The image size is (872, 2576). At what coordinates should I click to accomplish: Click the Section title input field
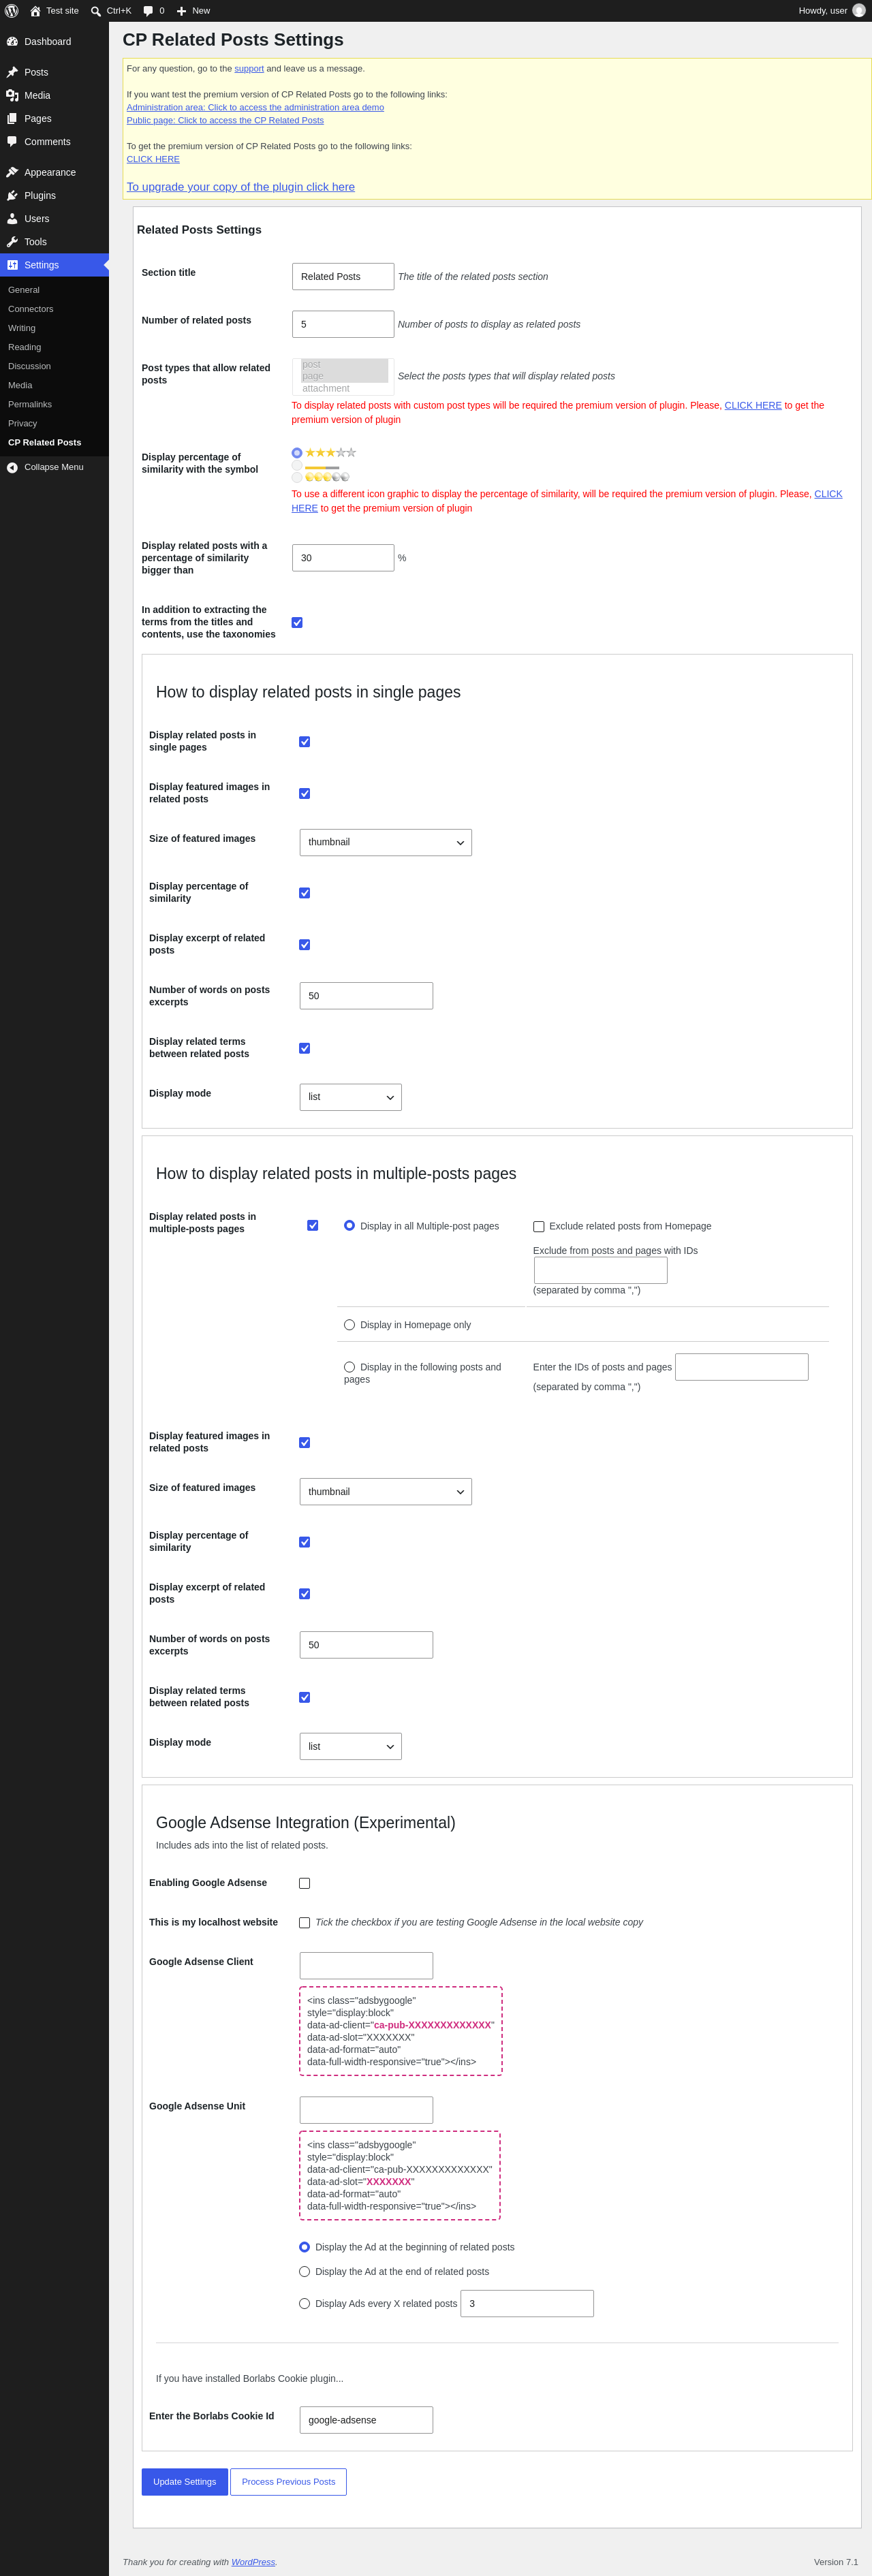point(343,277)
